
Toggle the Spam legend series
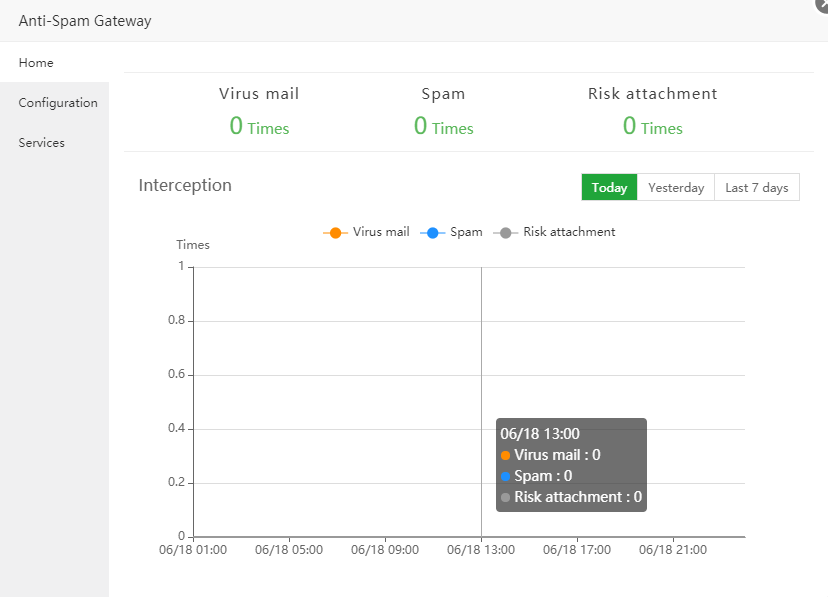point(453,232)
